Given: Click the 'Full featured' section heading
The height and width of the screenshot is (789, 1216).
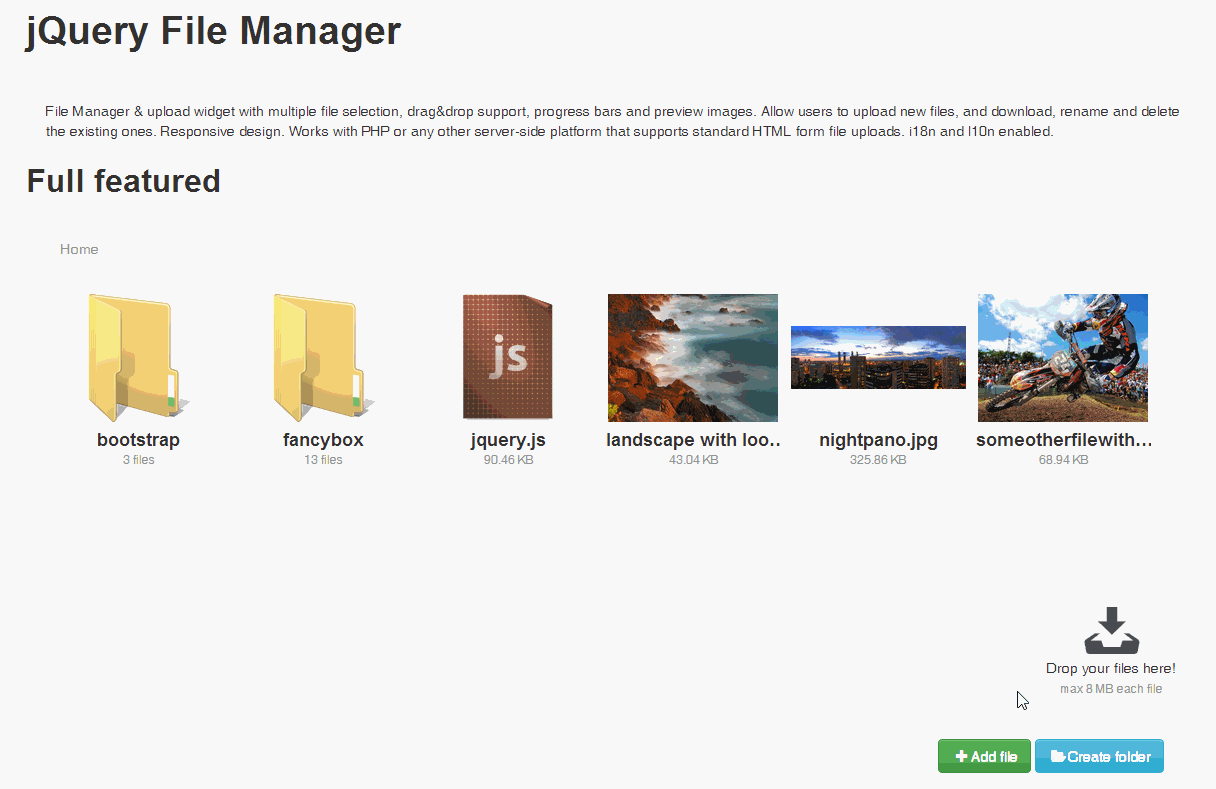Looking at the screenshot, I should [123, 181].
